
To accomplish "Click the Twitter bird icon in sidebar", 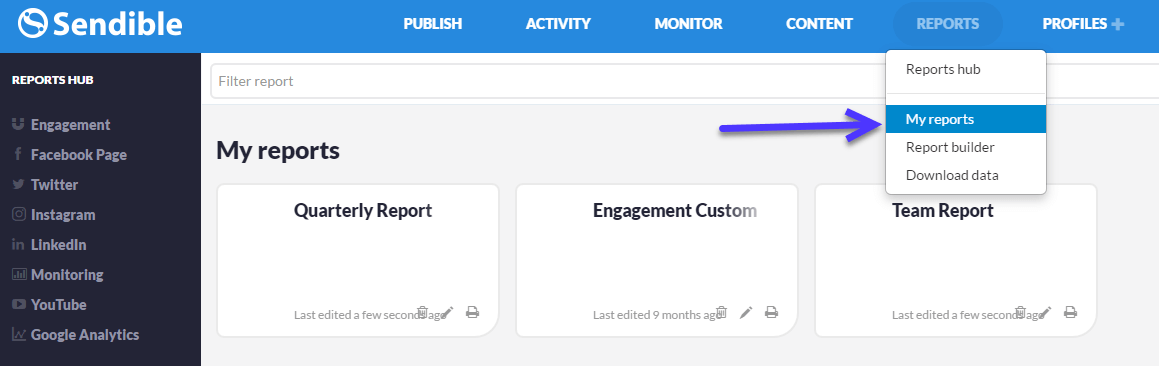I will coord(18,185).
